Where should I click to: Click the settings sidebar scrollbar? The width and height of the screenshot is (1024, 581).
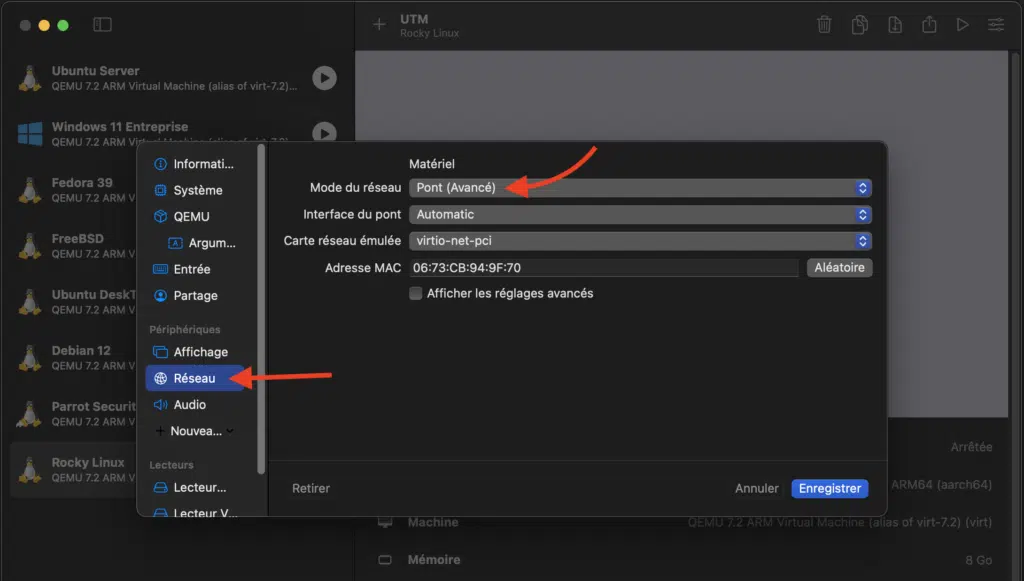tap(261, 310)
